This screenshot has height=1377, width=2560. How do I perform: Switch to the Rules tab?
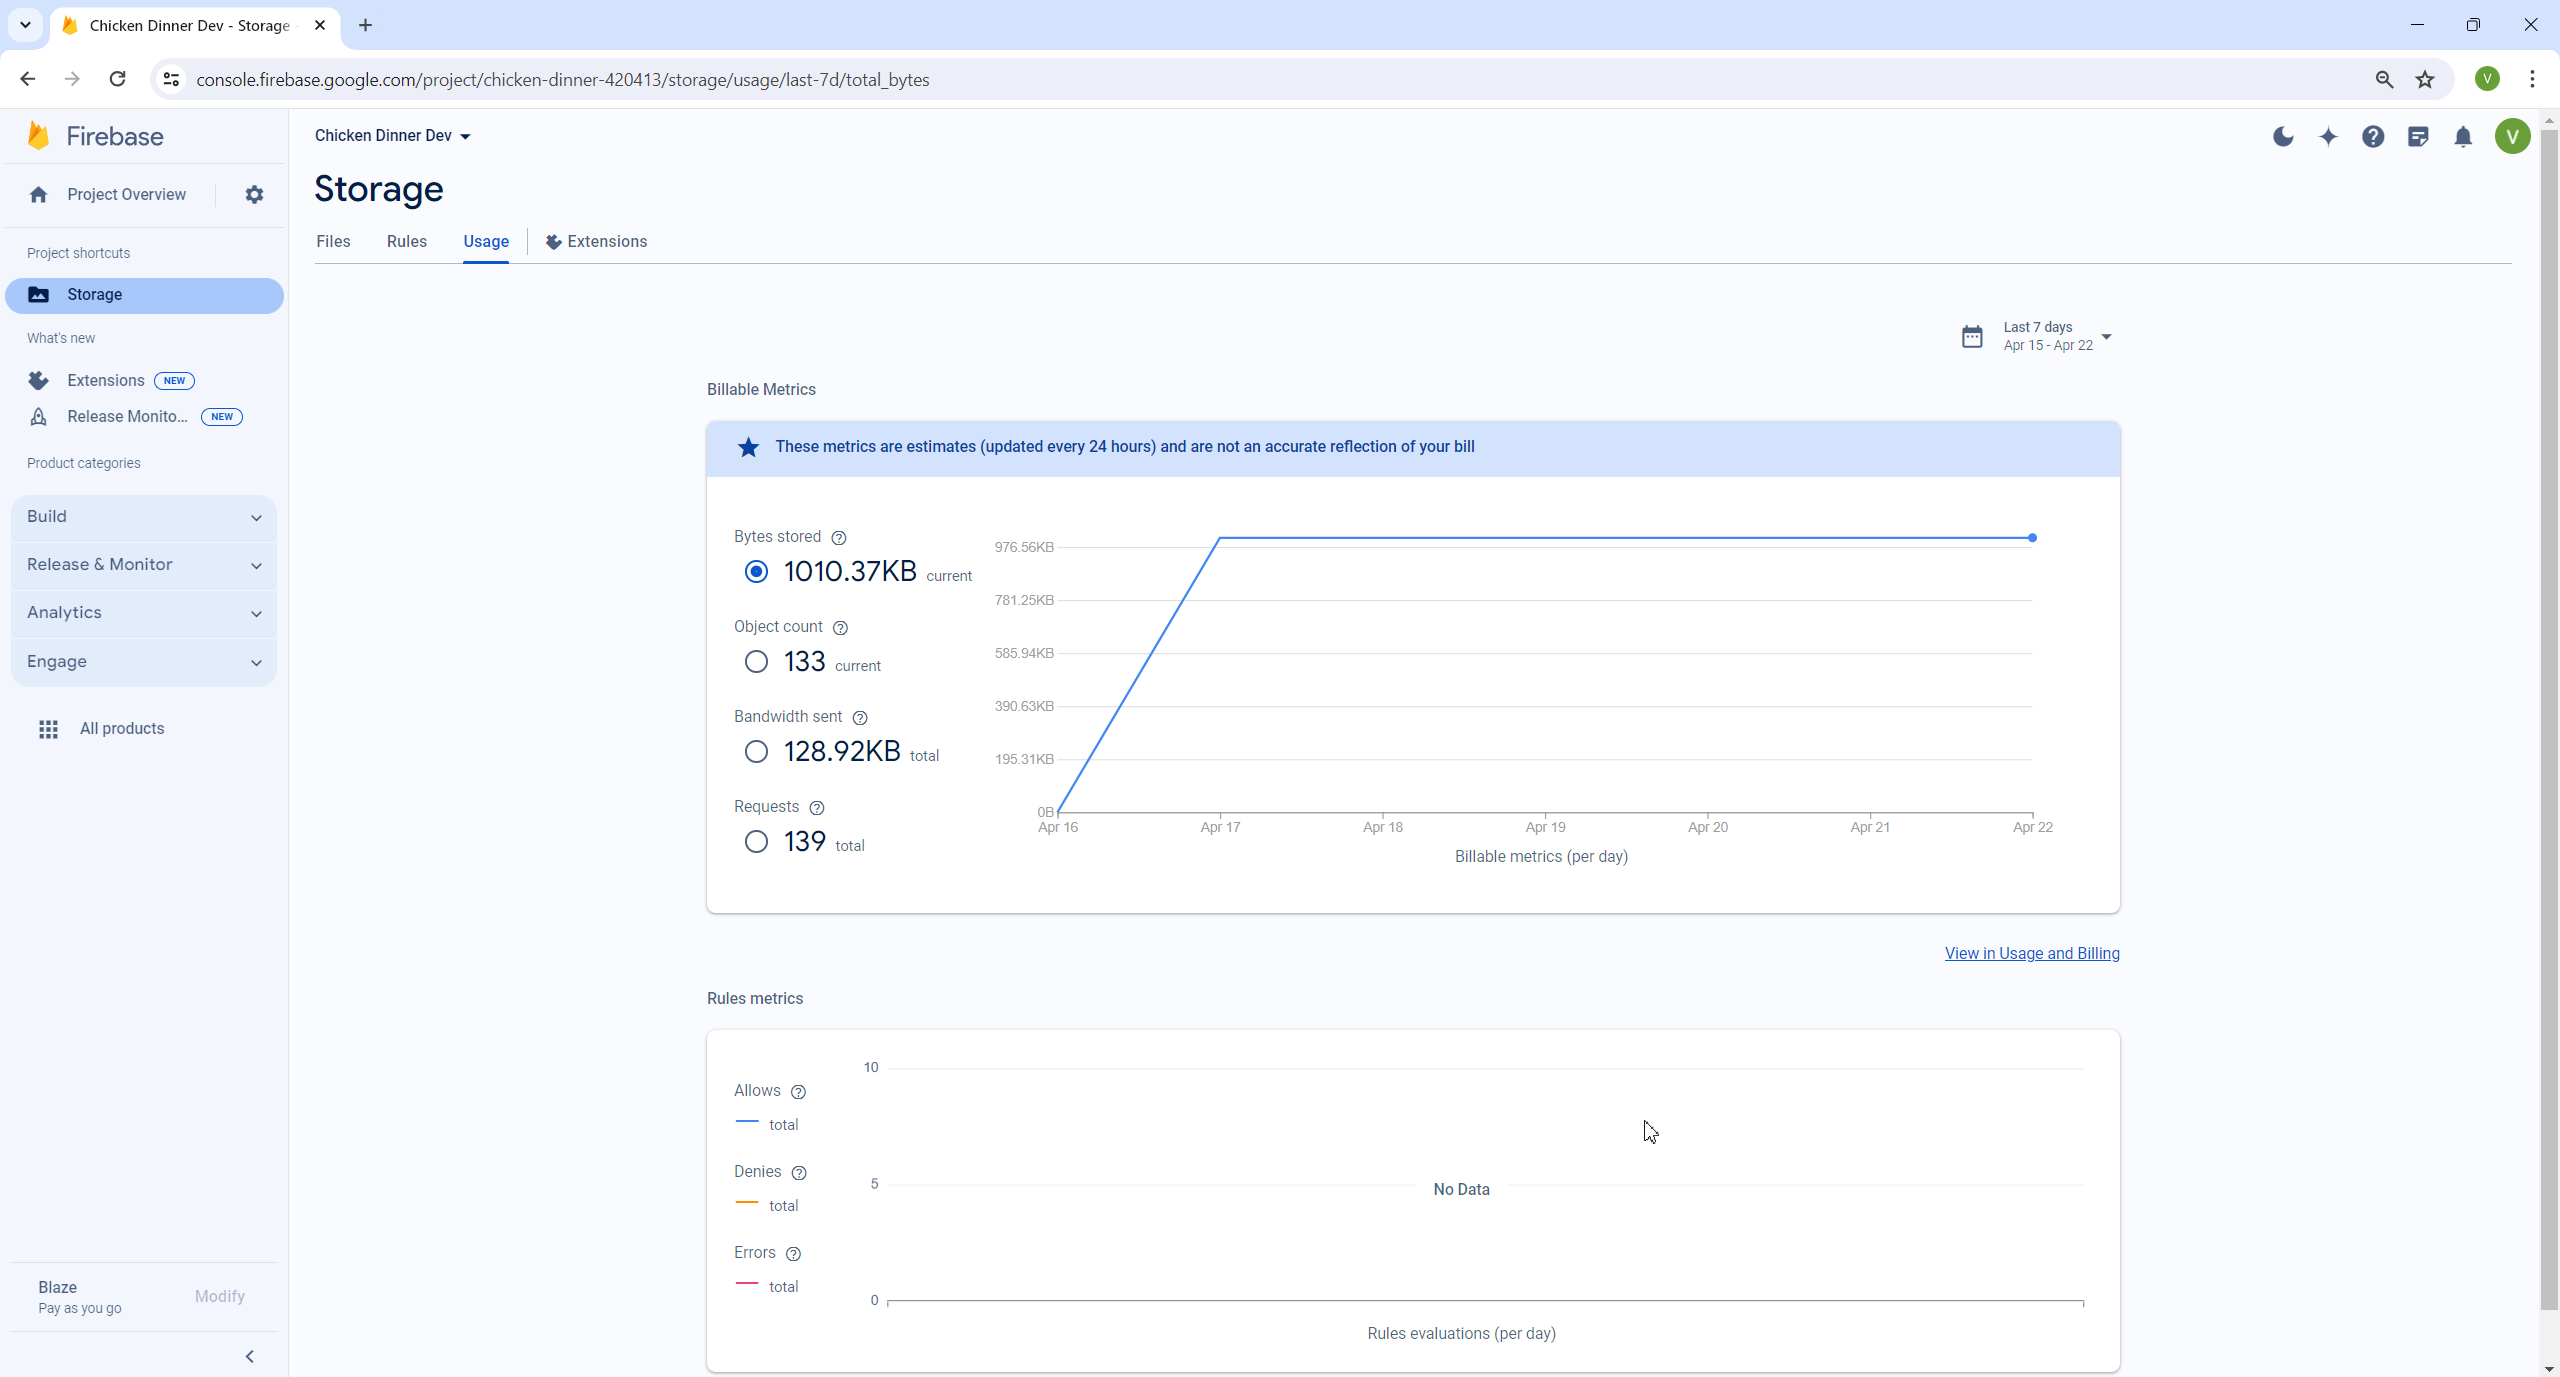406,241
